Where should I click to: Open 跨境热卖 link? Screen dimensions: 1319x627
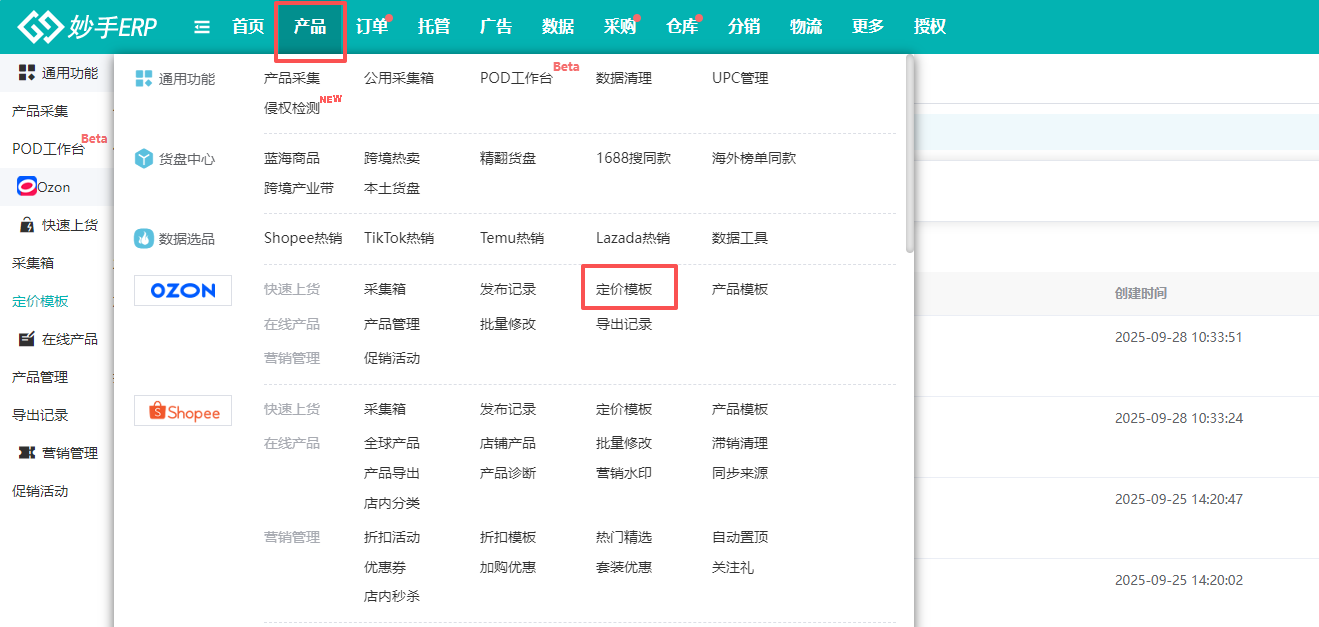(x=392, y=158)
